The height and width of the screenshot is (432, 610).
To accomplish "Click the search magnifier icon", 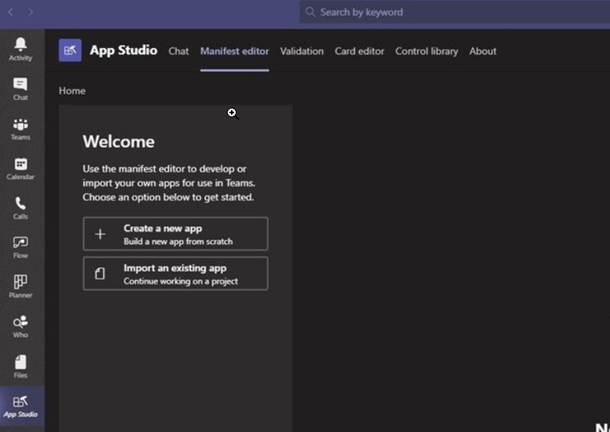I will pyautogui.click(x=310, y=12).
